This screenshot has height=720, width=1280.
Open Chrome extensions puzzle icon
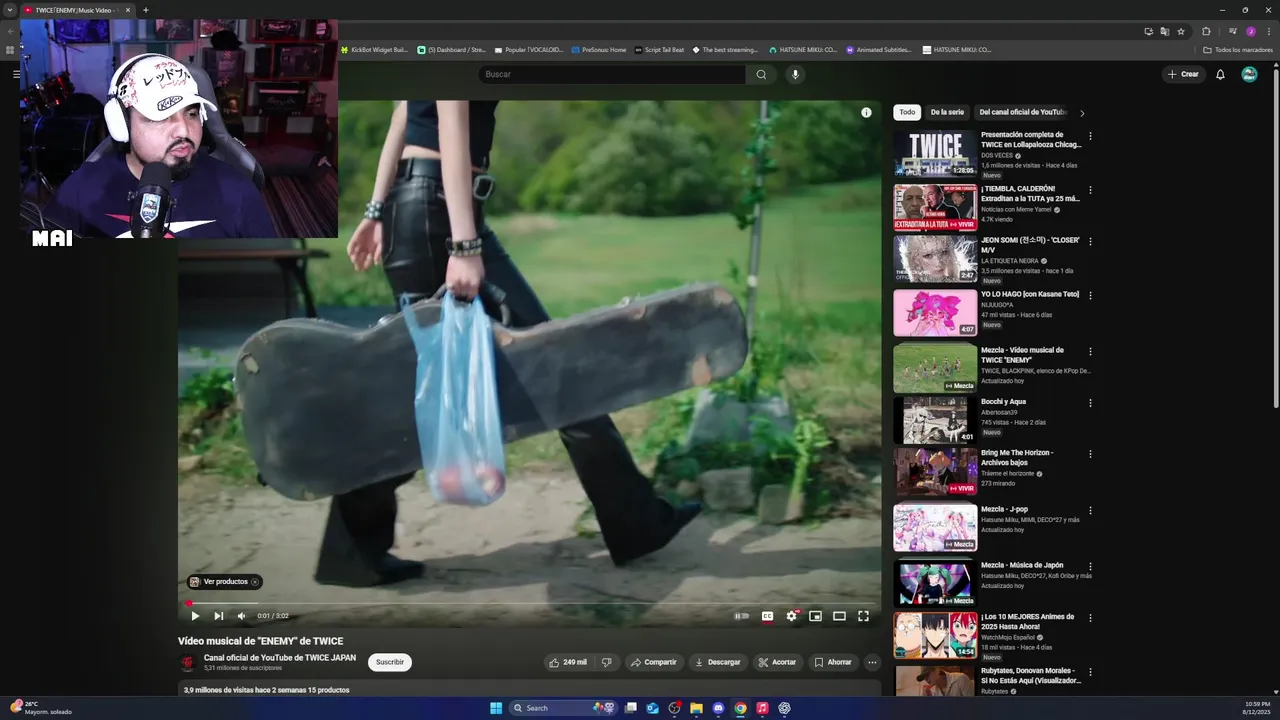[x=1206, y=31]
